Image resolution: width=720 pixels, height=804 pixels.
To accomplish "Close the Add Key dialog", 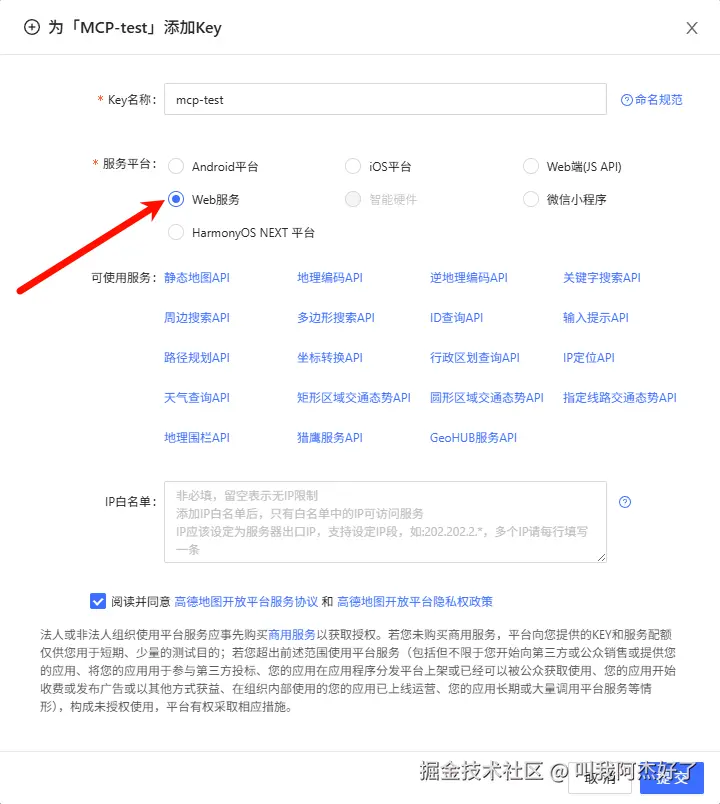I will (x=692, y=28).
